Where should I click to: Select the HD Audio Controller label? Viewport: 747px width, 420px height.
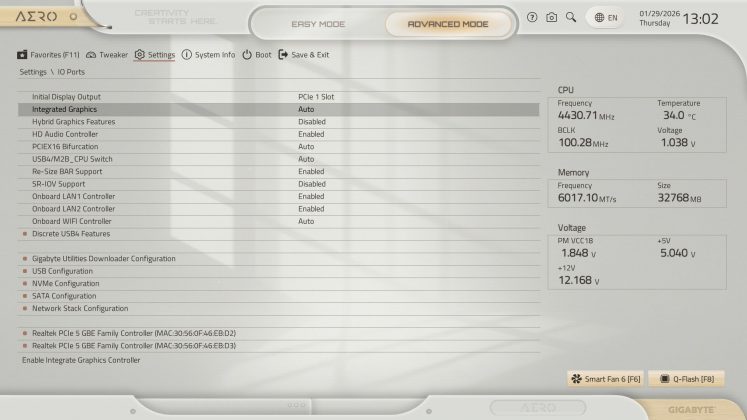point(65,134)
